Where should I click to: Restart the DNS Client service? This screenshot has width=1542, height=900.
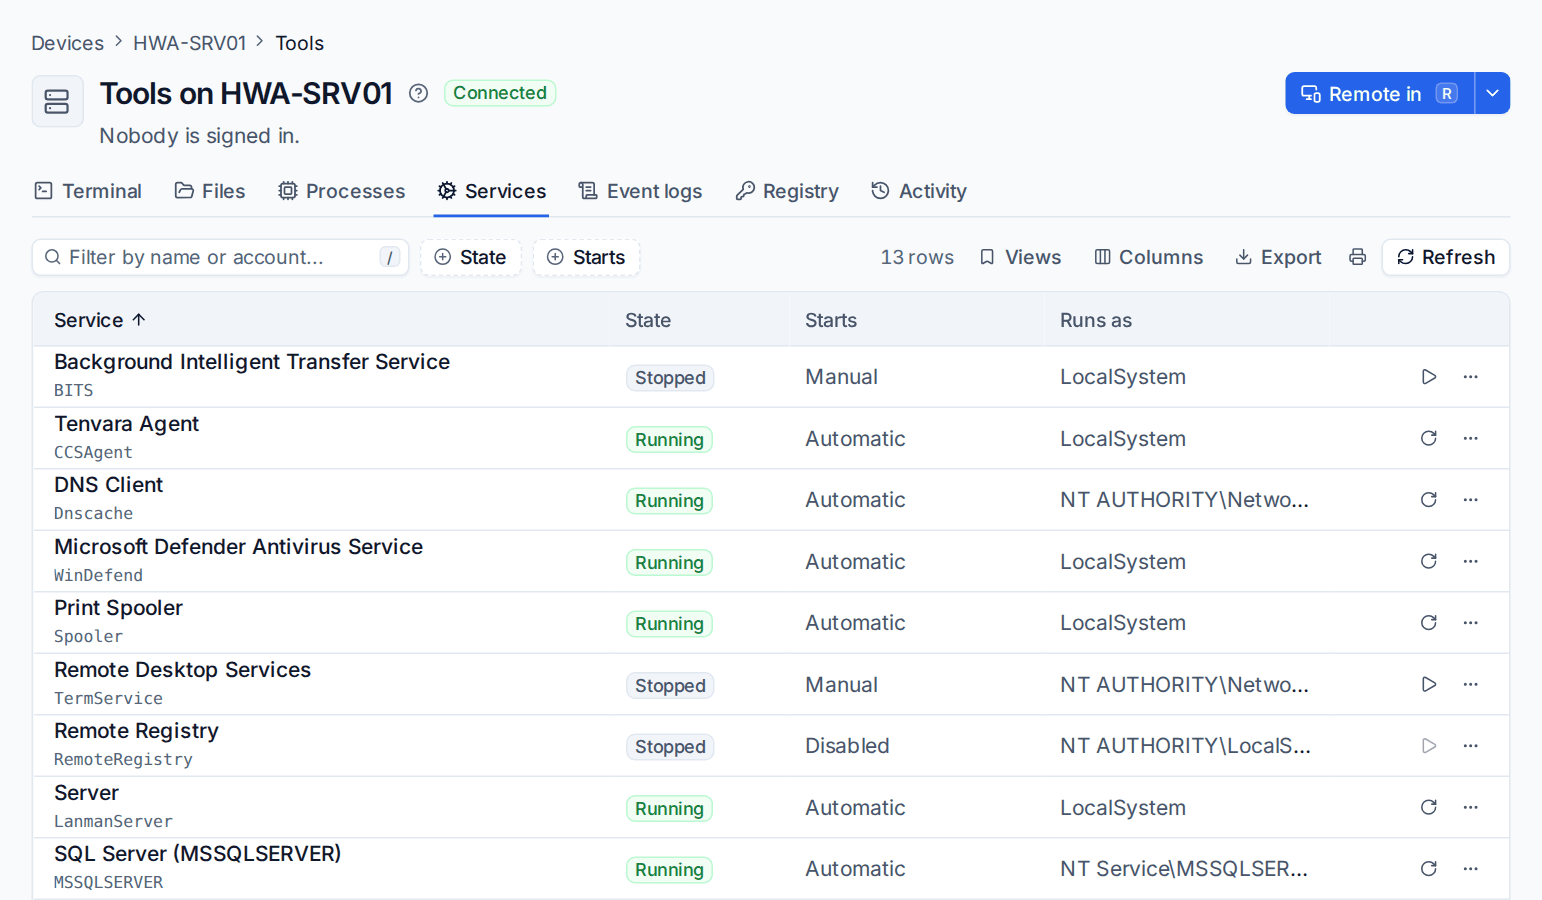(1429, 500)
